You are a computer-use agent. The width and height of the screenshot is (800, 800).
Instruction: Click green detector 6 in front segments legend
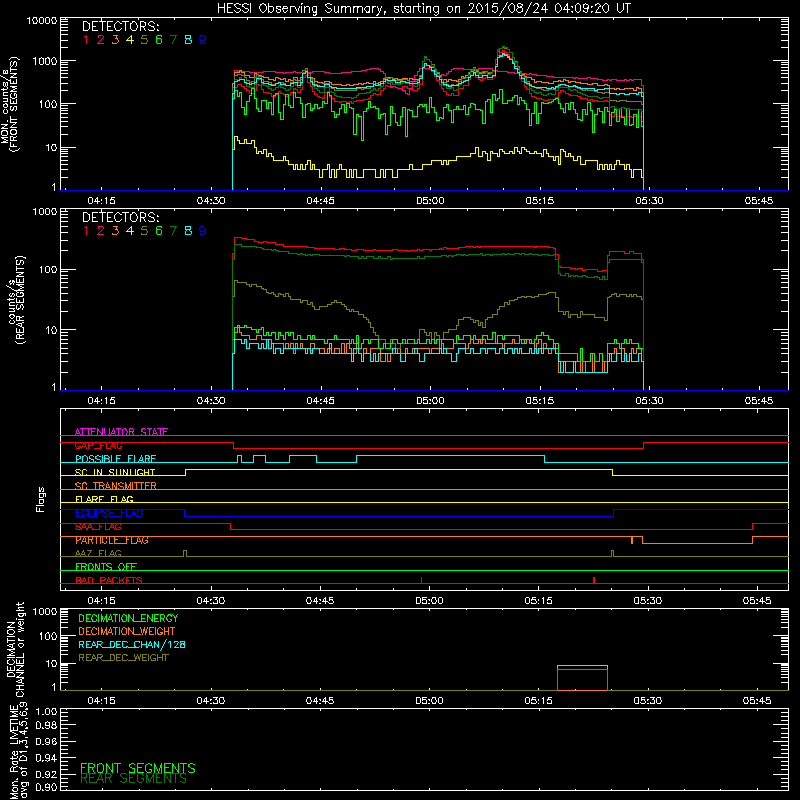tap(159, 40)
